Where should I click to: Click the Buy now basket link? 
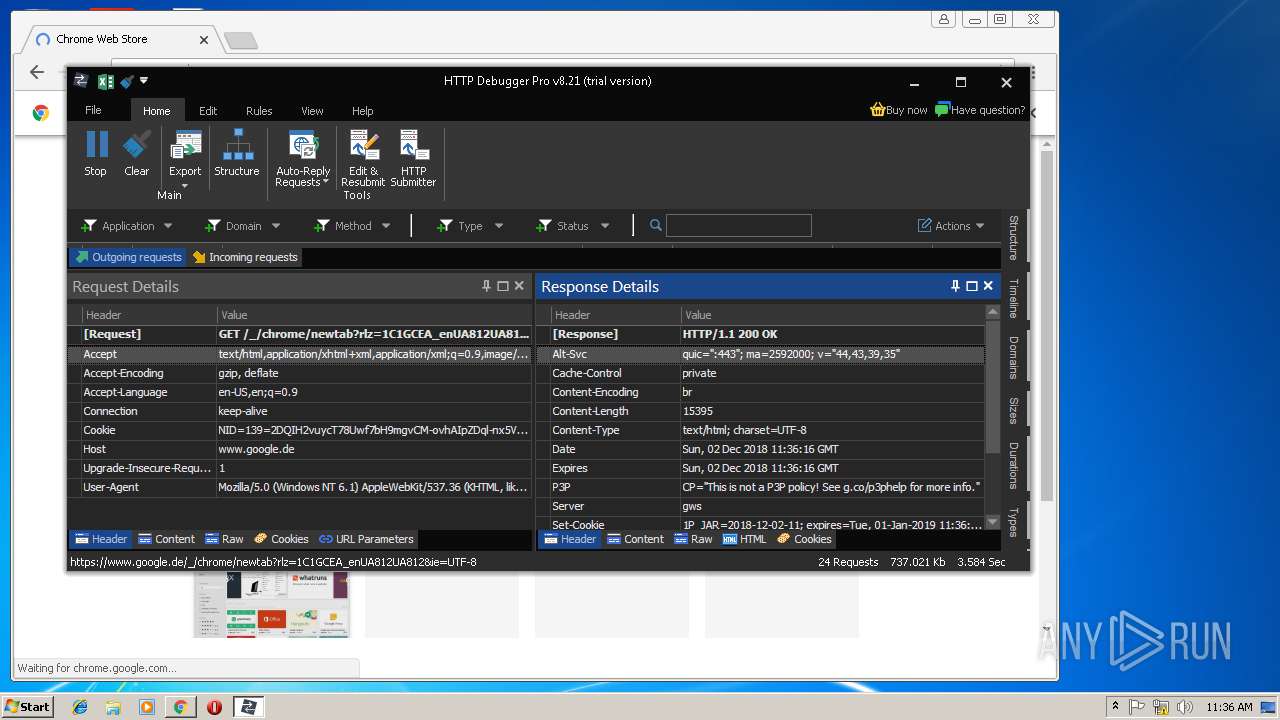(x=899, y=110)
